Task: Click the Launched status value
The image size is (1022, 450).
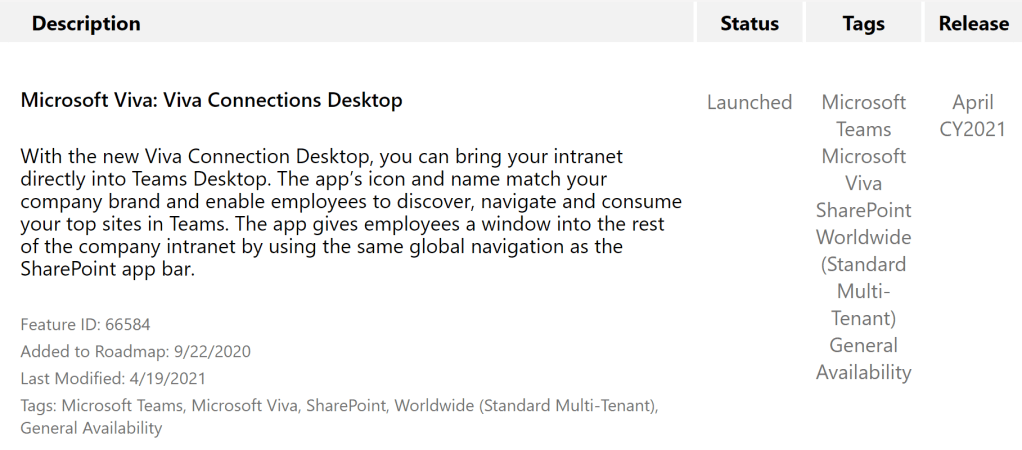Action: coord(749,102)
